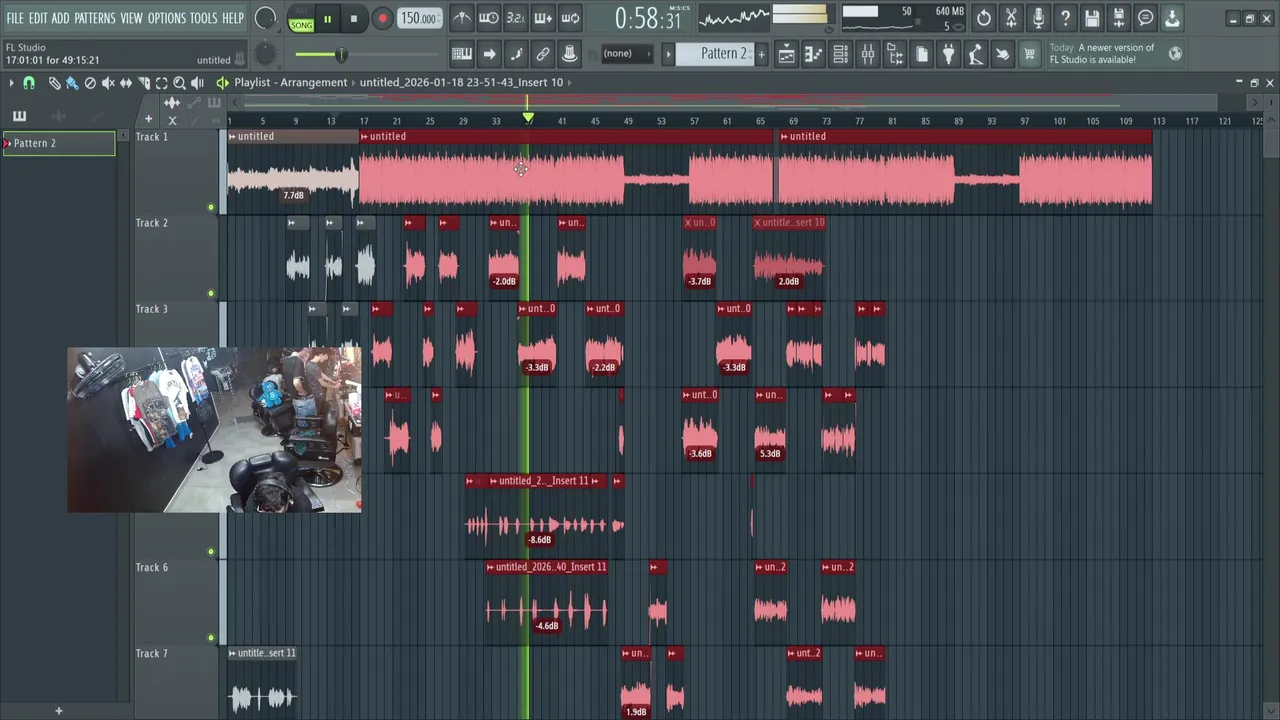The image size is (1280, 720).
Task: Select the Mute tool in Playlist
Action: click(x=108, y=83)
